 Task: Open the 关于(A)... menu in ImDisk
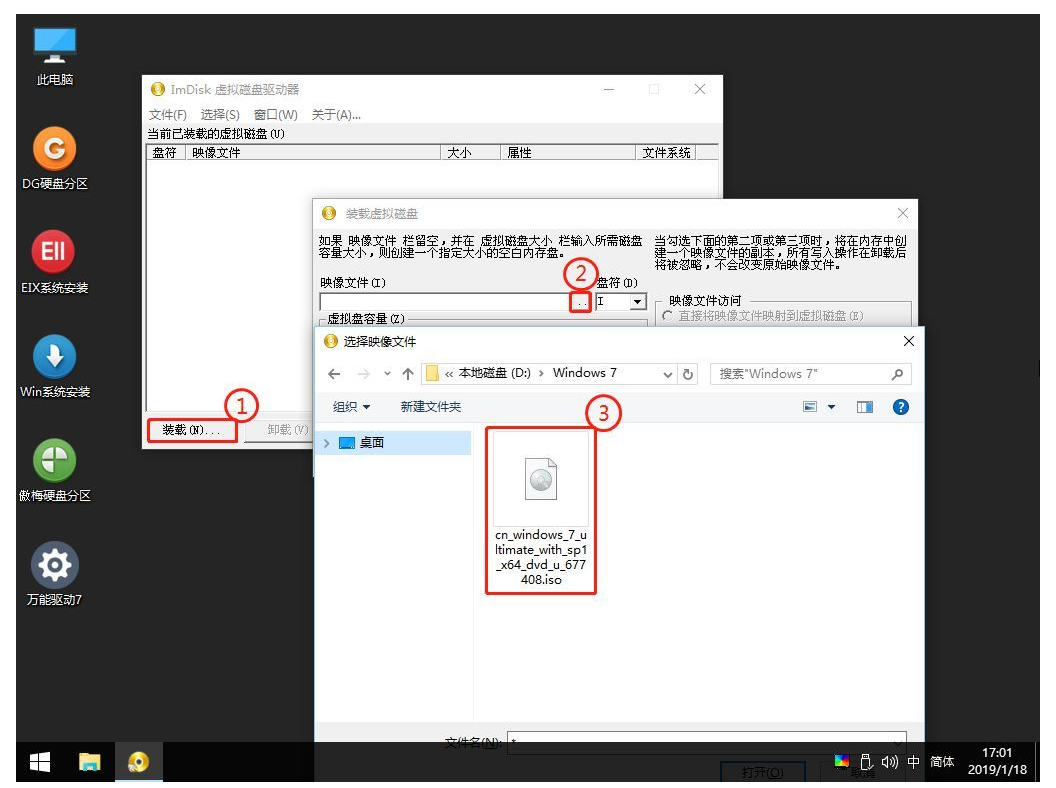(x=335, y=115)
